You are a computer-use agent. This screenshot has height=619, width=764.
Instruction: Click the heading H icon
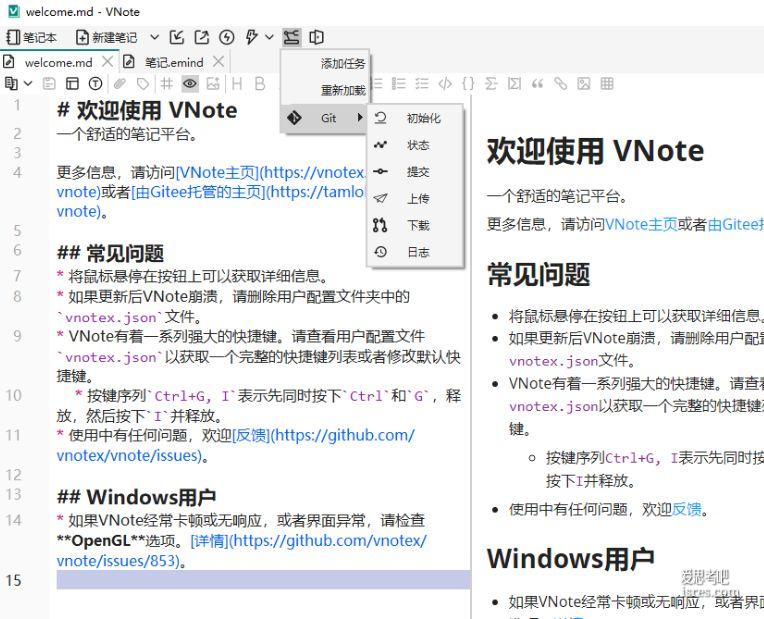point(237,84)
